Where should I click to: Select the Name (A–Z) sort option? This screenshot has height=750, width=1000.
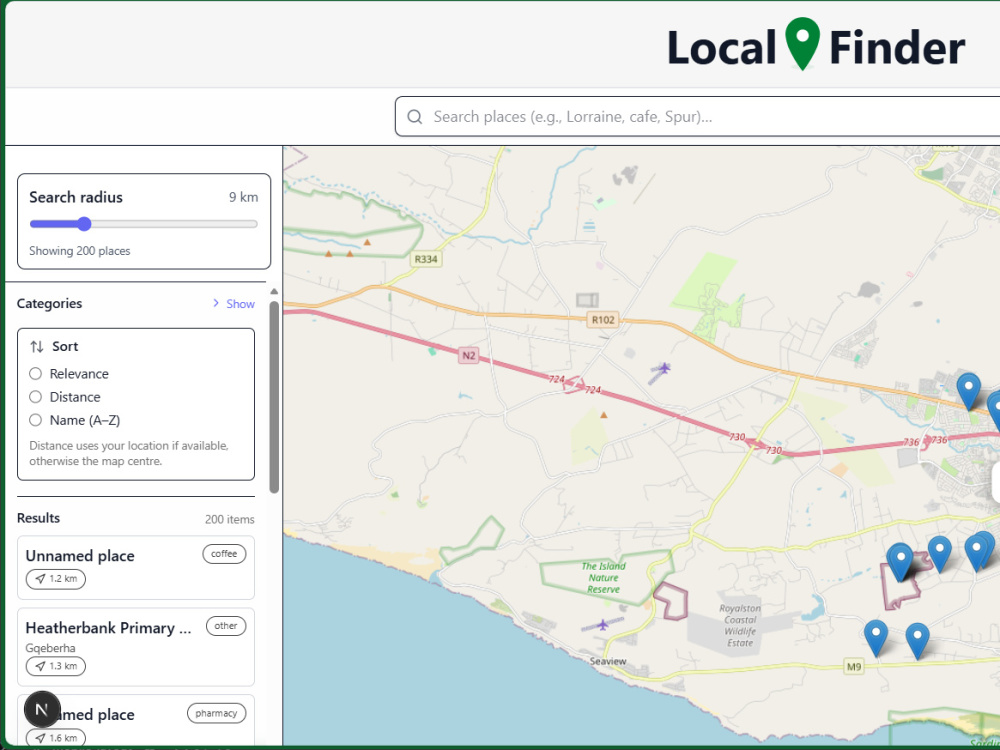(x=36, y=420)
